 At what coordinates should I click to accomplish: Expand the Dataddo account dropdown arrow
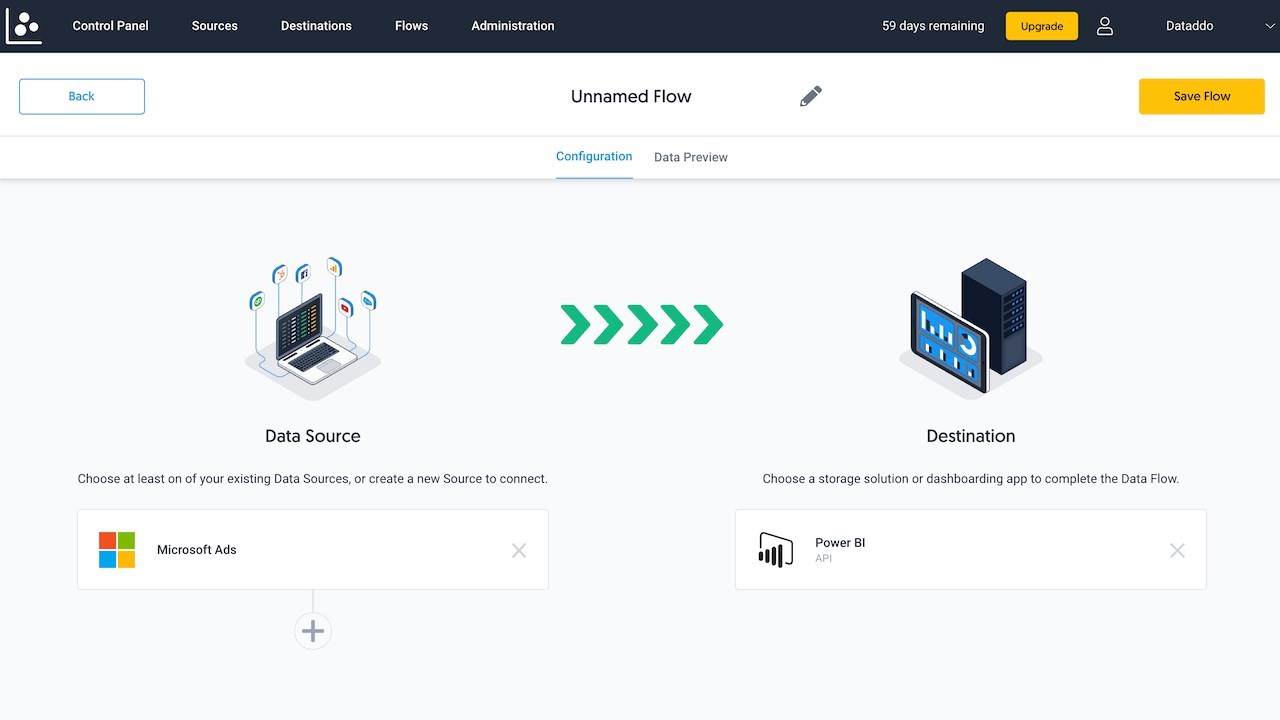(x=1270, y=26)
